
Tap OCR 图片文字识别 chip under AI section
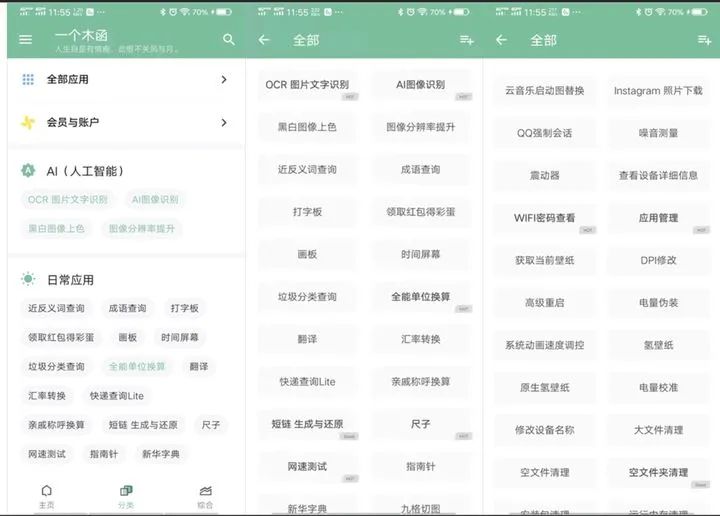[68, 200]
